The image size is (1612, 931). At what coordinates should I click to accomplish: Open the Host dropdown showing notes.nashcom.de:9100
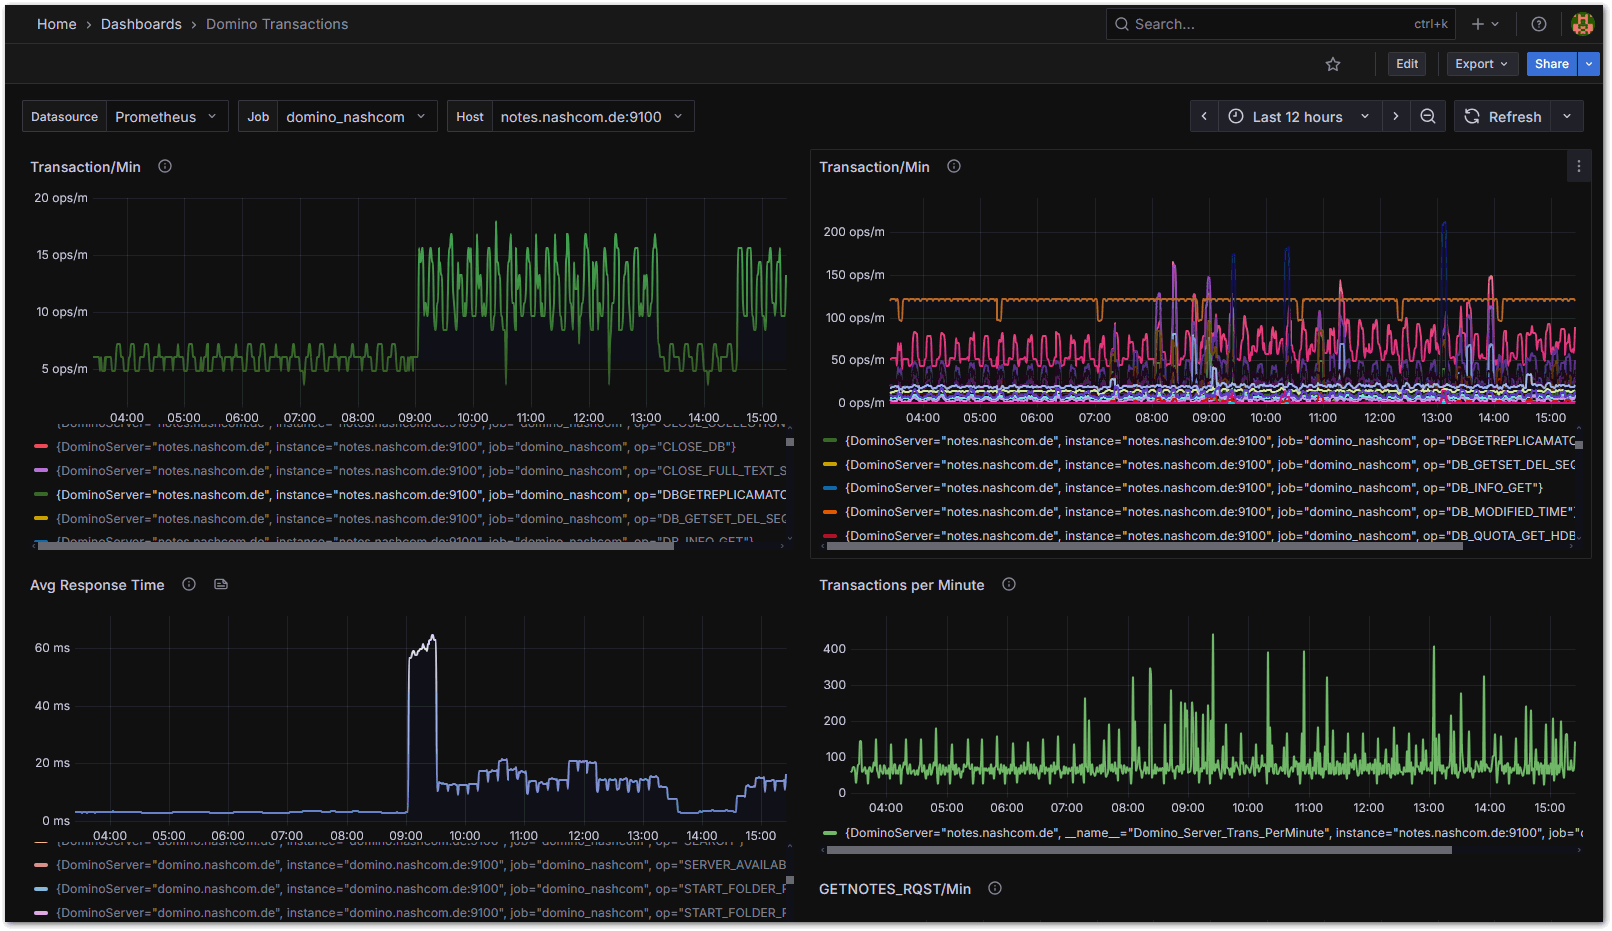tap(592, 116)
